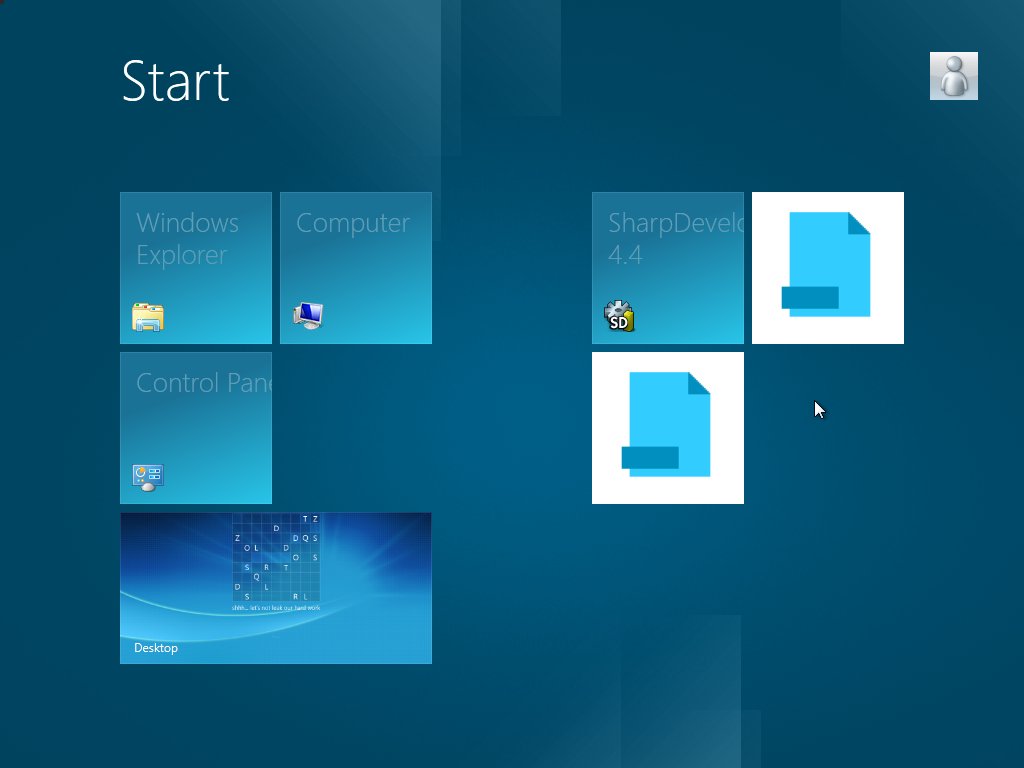Open the Desktop tile
This screenshot has height=768, width=1024.
(x=276, y=588)
